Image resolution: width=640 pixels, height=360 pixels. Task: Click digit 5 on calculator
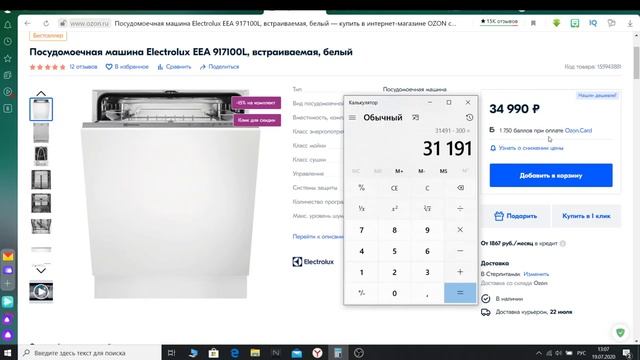click(x=394, y=251)
